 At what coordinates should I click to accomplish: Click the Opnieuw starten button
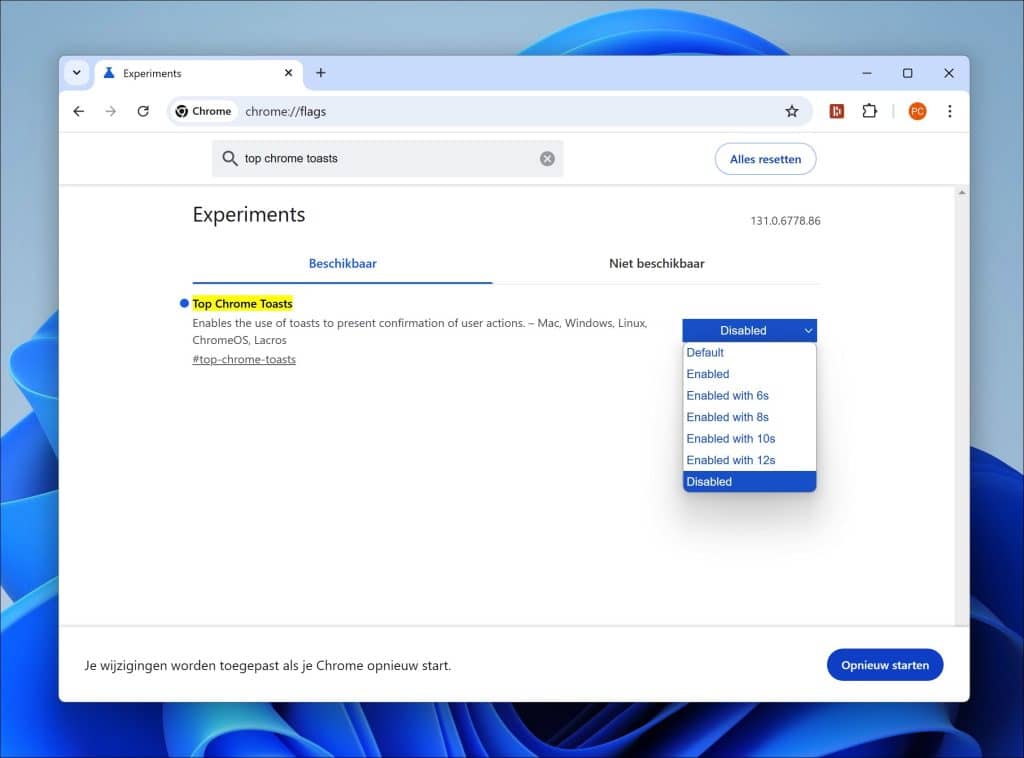[x=885, y=665]
